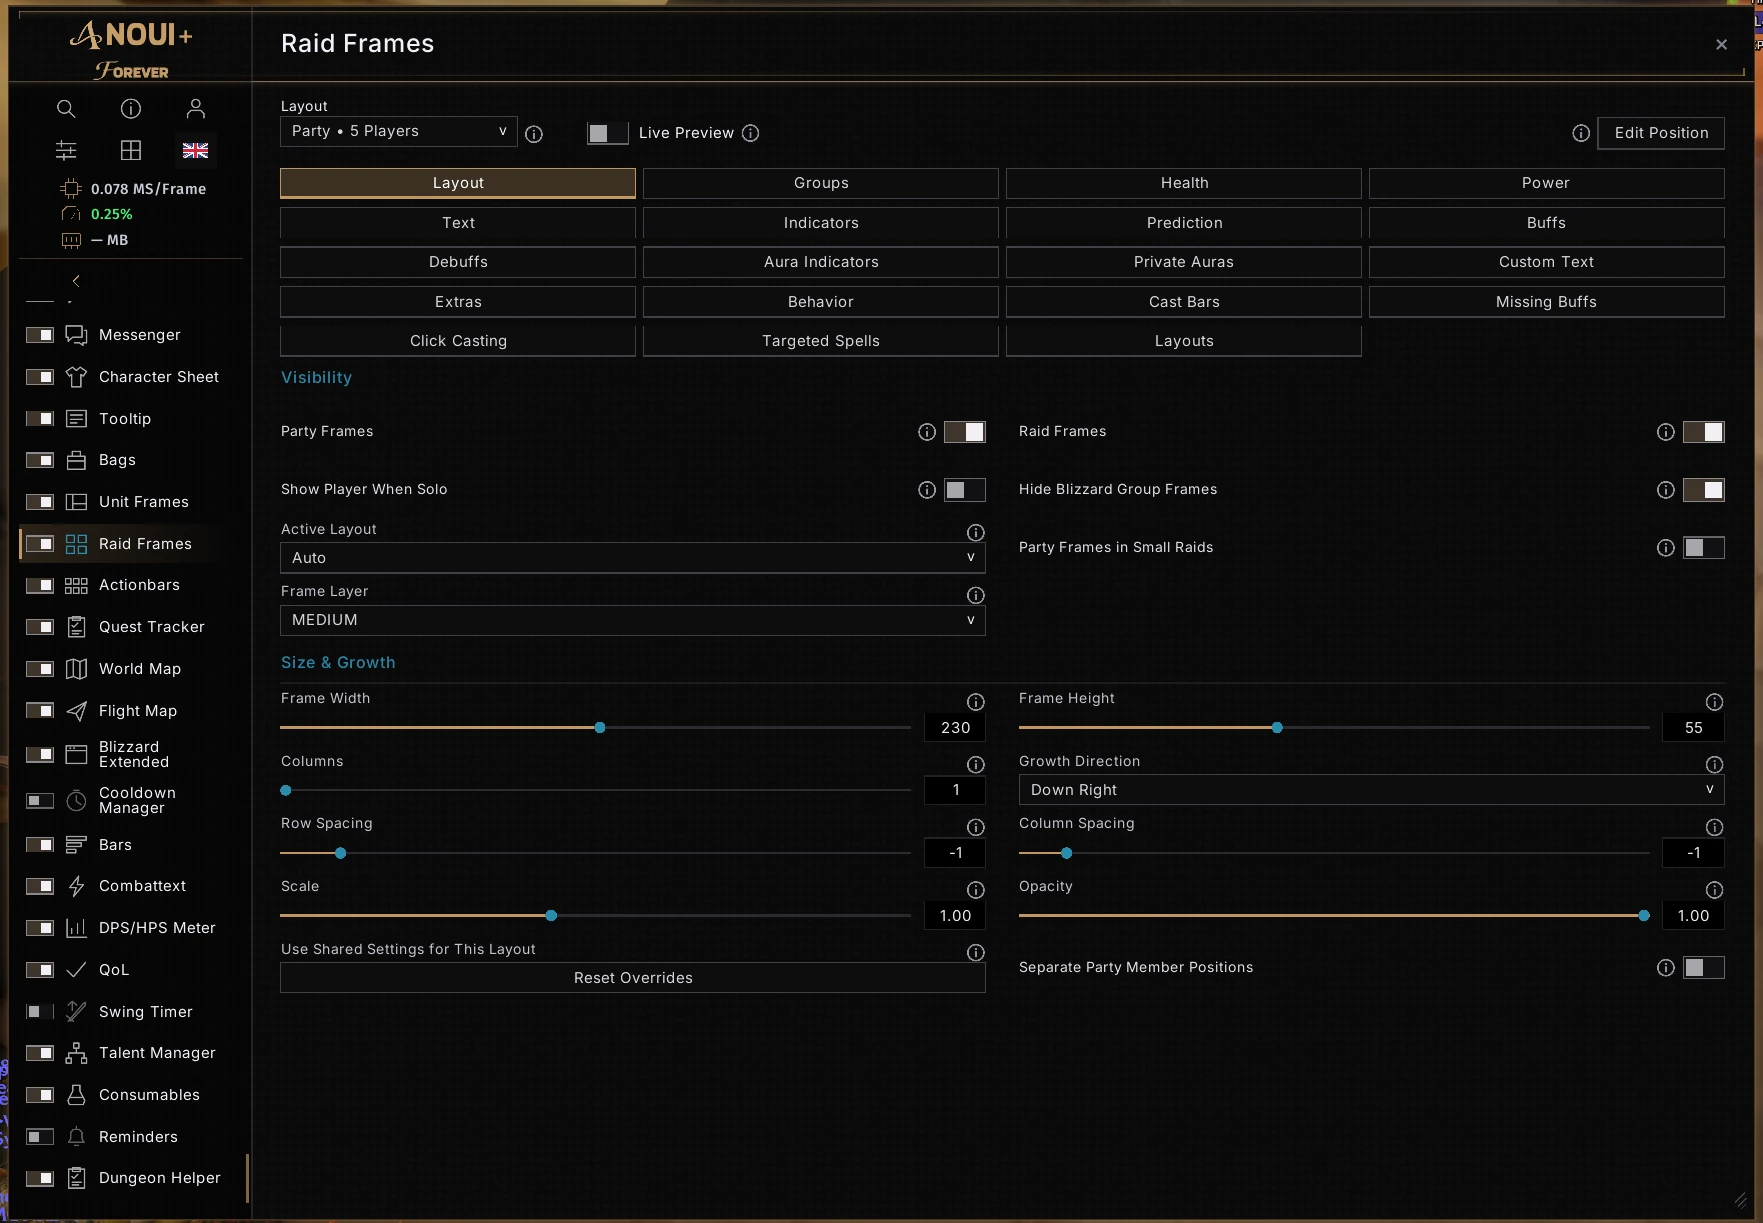This screenshot has height=1223, width=1763.
Task: Click the World Map icon
Action: click(x=76, y=669)
